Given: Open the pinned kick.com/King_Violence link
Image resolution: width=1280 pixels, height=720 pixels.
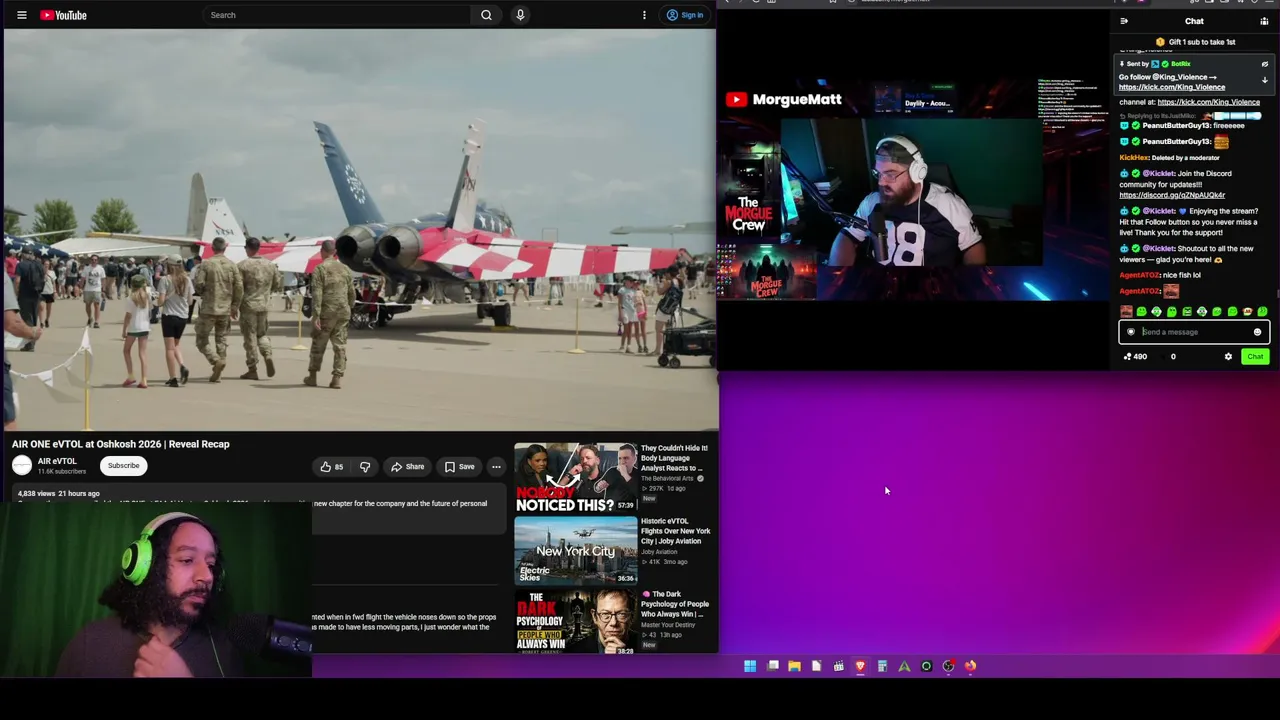Looking at the screenshot, I should tap(1172, 87).
